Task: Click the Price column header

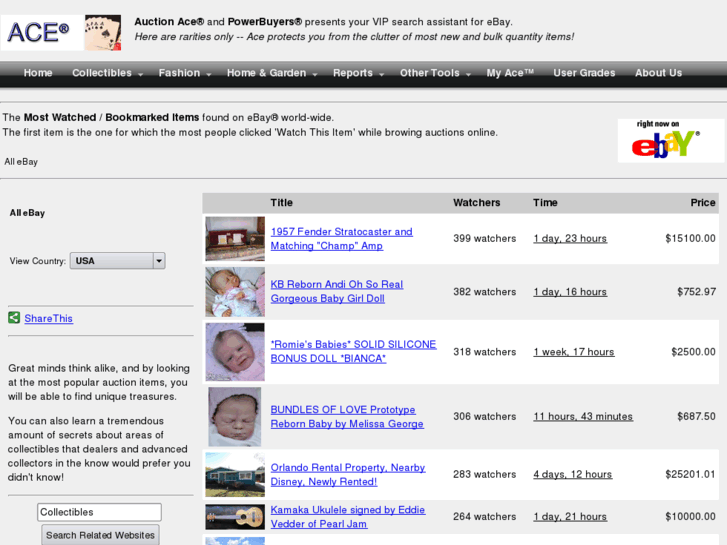Action: (703, 203)
